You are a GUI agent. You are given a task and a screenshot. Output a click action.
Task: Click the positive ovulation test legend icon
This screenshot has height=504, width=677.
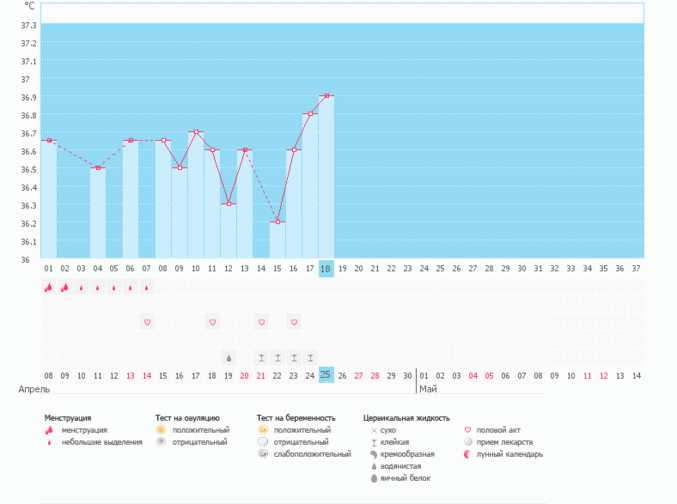point(161,429)
